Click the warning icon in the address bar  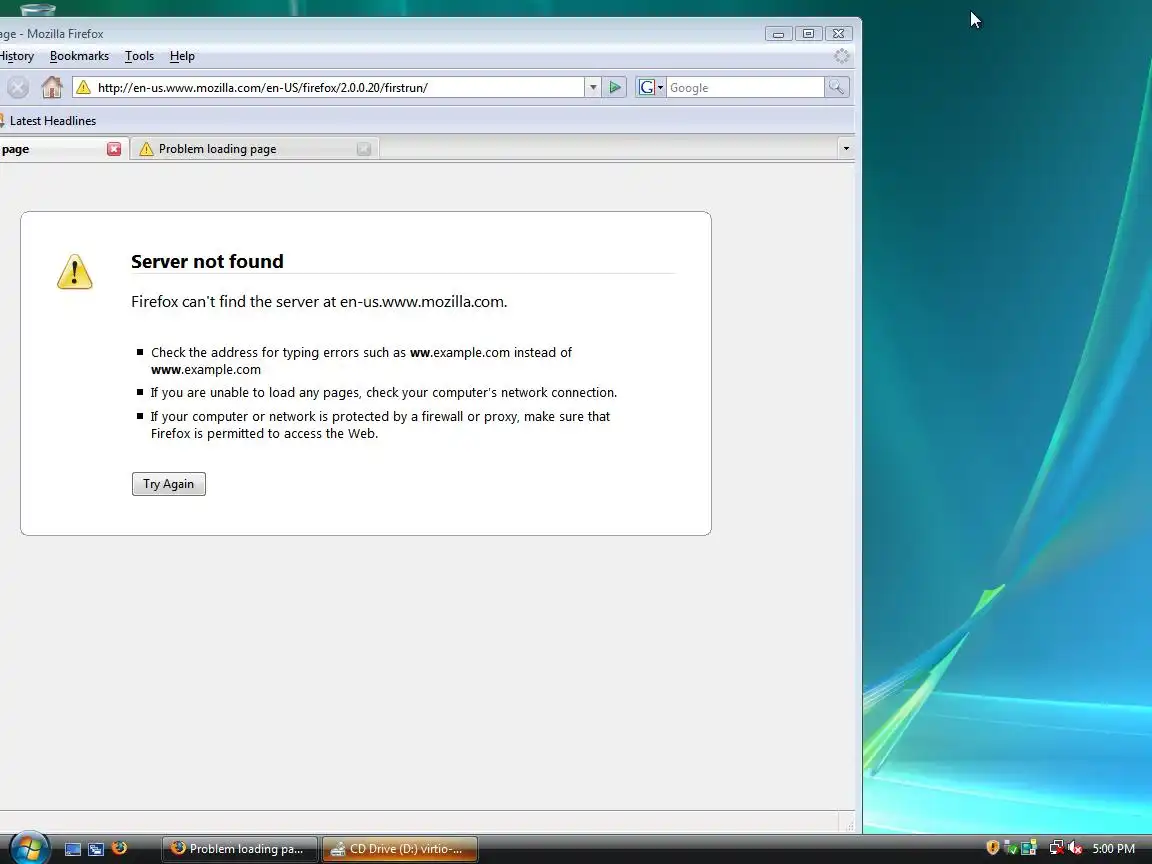pyautogui.click(x=84, y=87)
